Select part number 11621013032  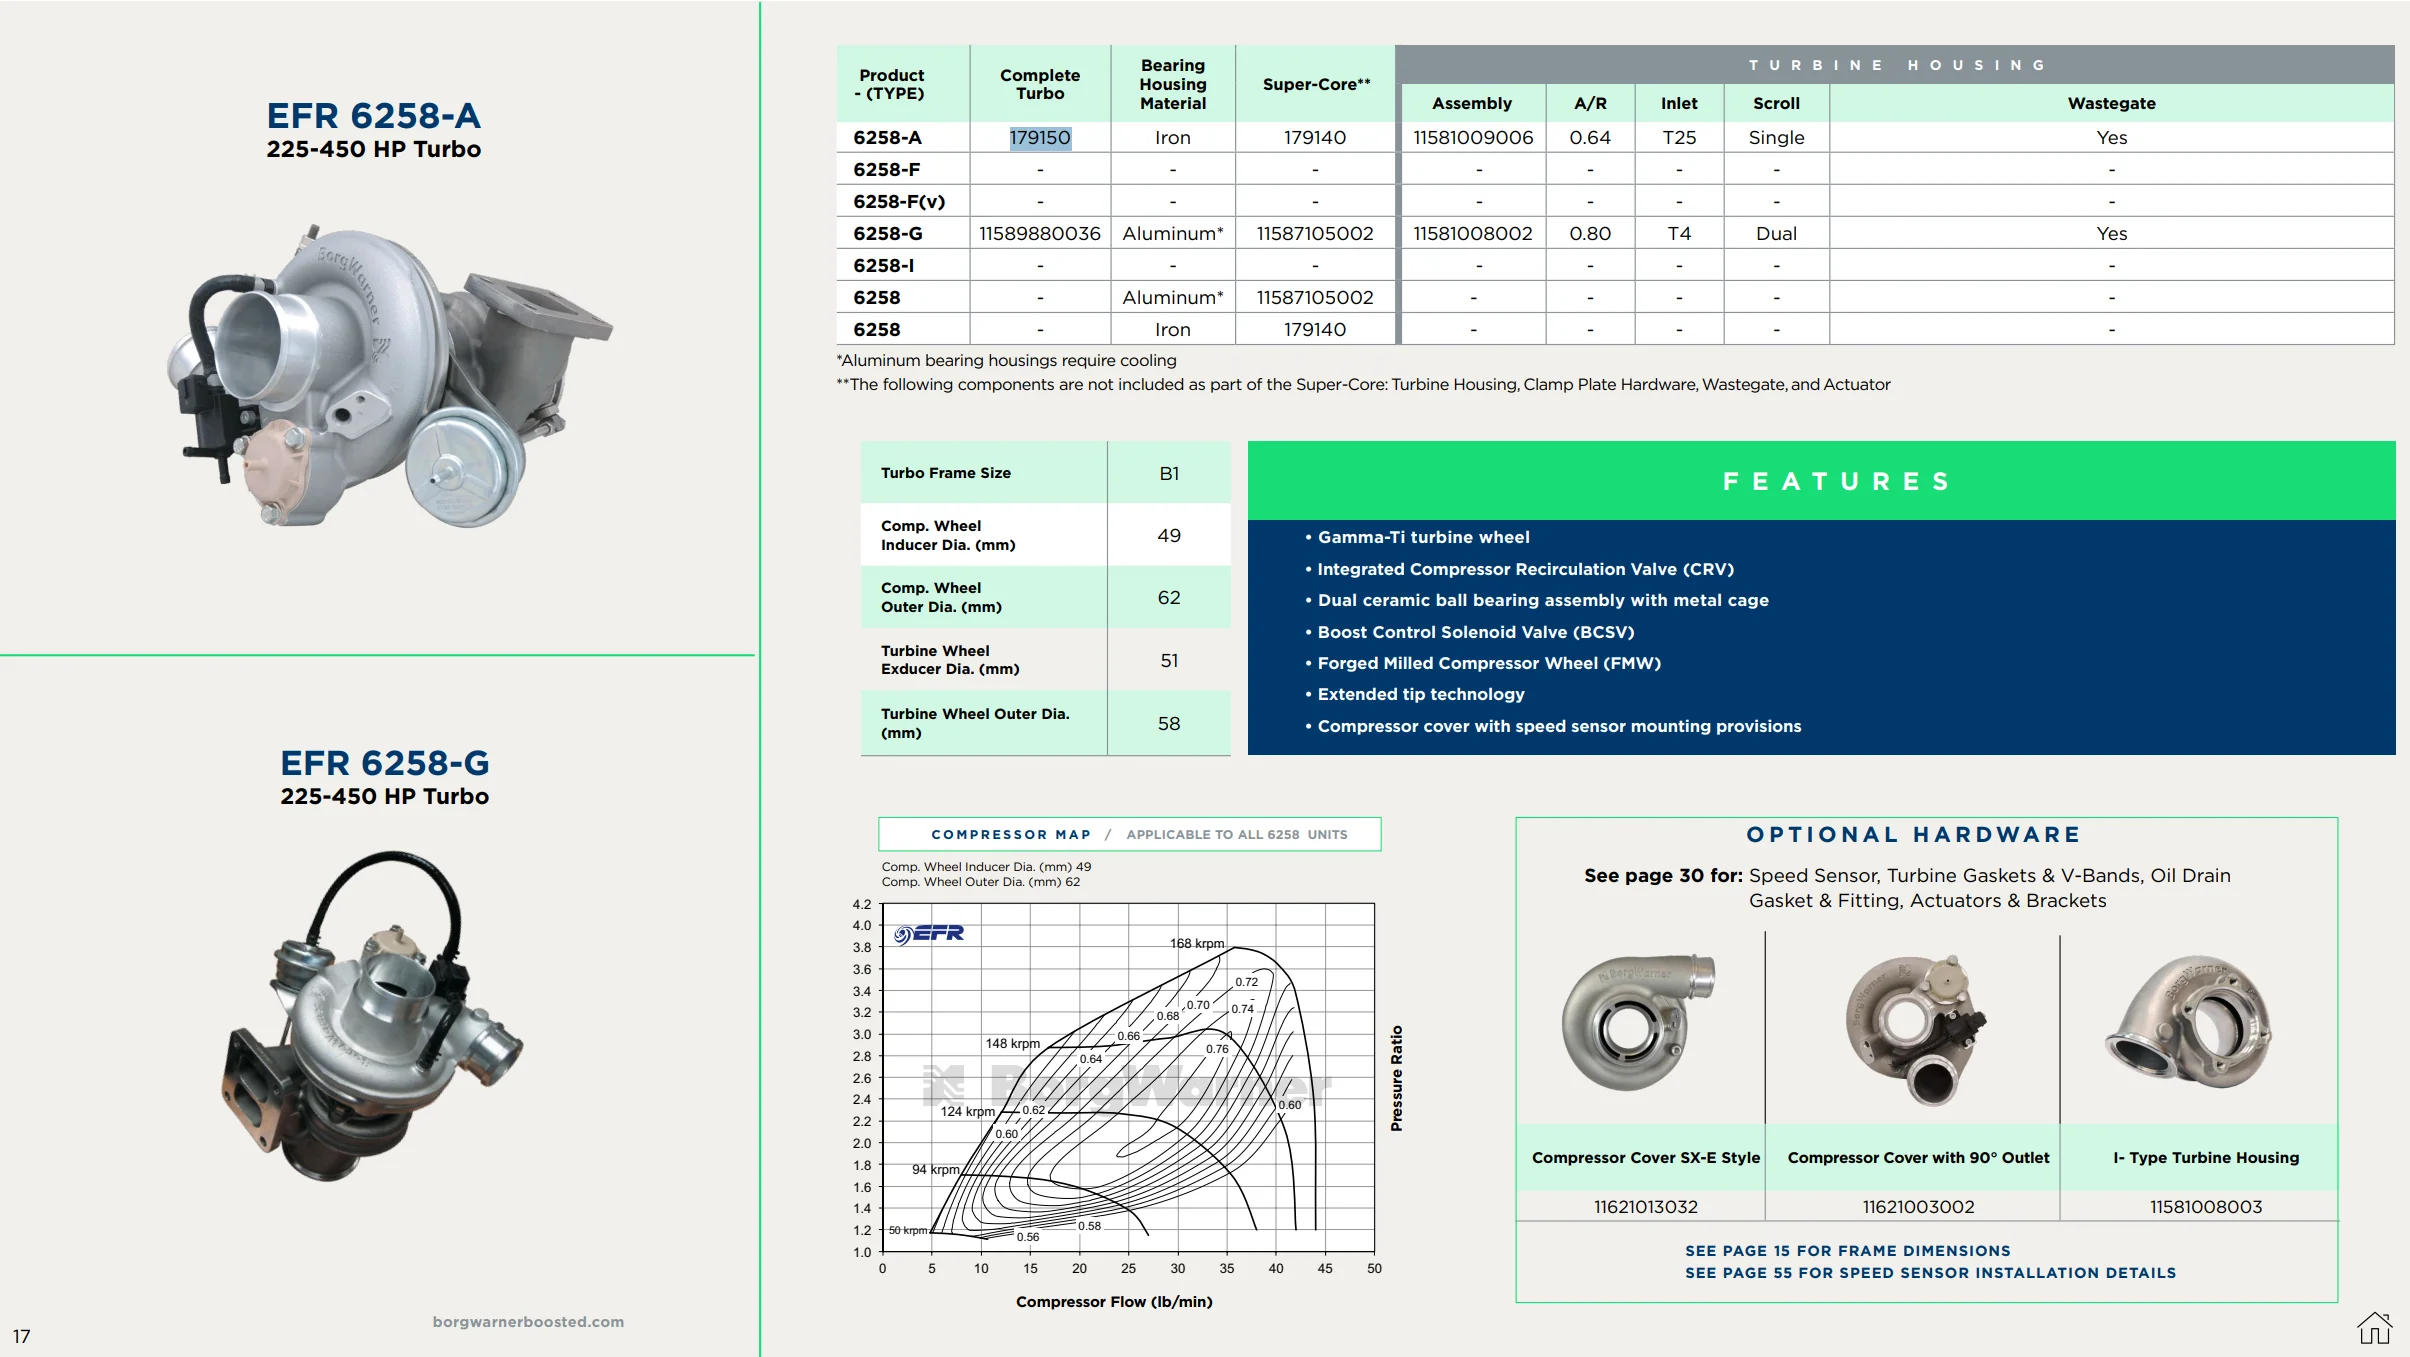coord(1646,1207)
